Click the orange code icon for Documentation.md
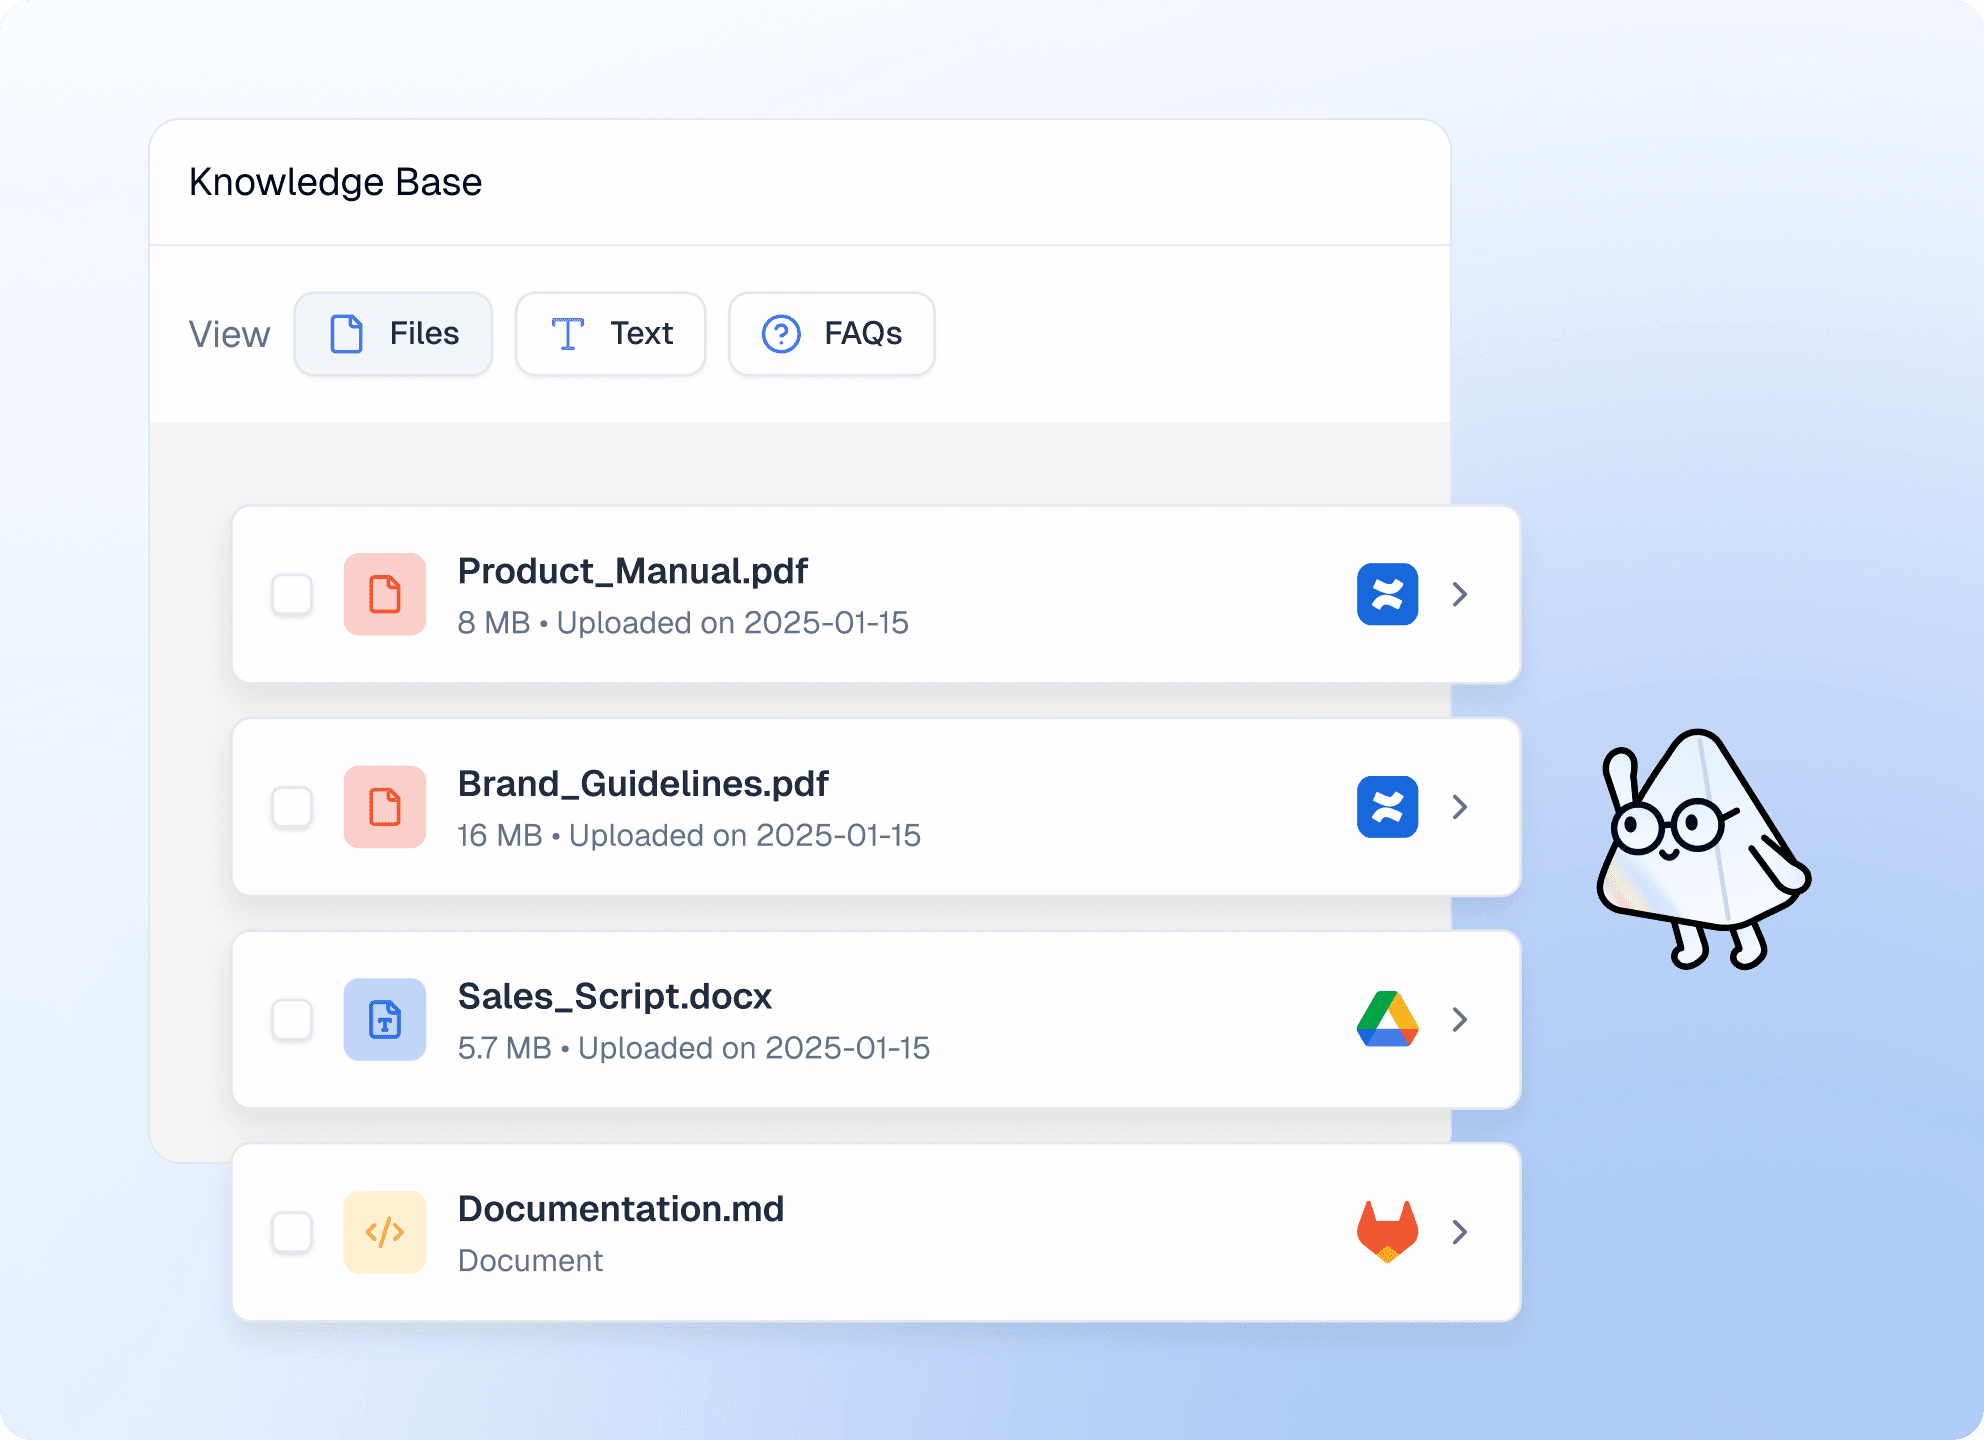 (x=385, y=1231)
